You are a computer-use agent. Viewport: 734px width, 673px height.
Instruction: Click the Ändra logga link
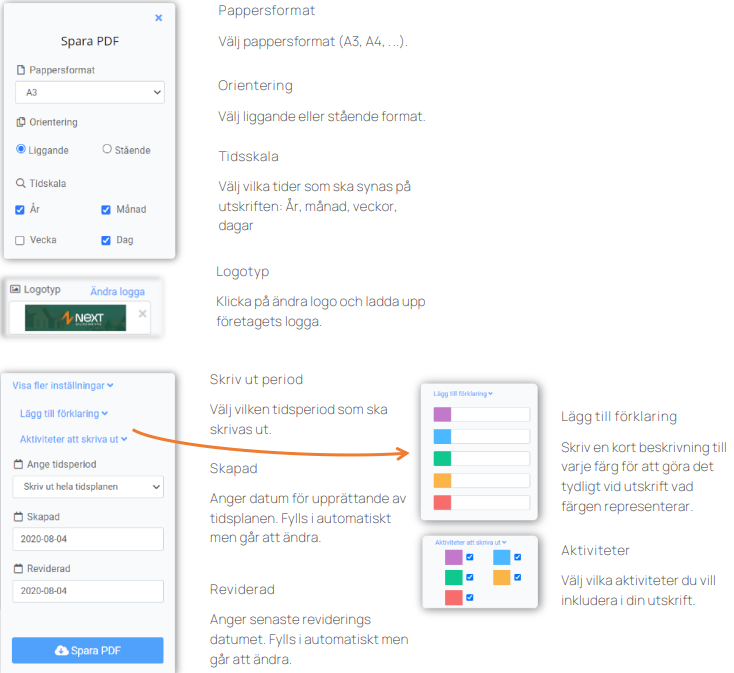pyautogui.click(x=117, y=292)
